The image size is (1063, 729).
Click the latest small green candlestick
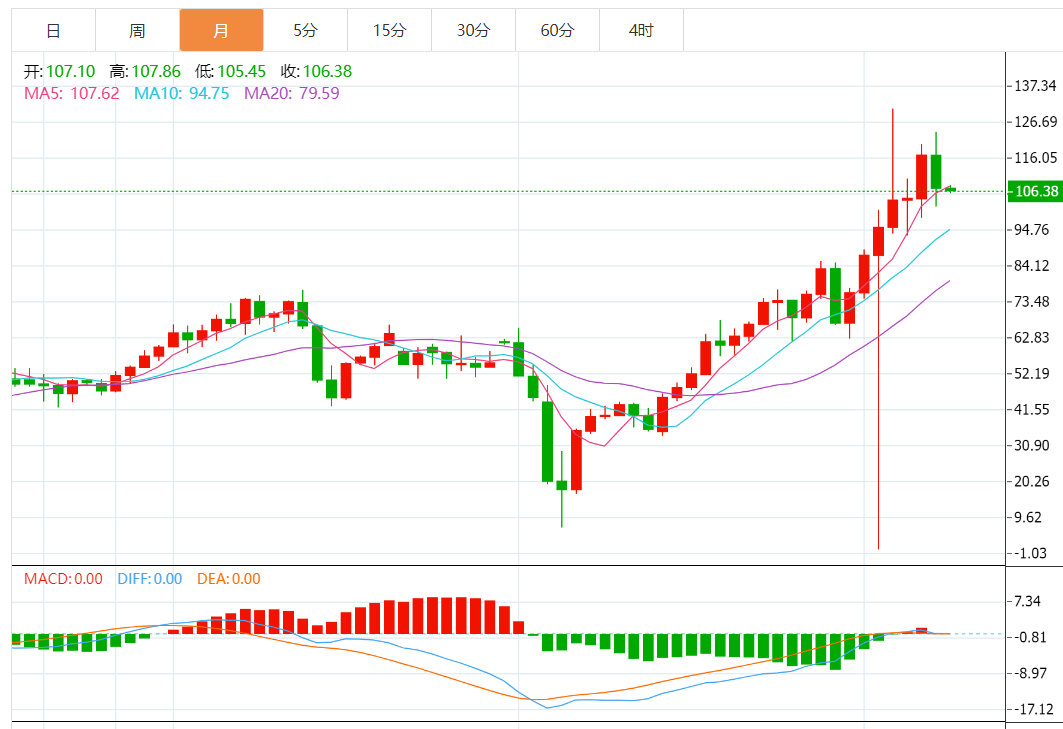pos(950,189)
